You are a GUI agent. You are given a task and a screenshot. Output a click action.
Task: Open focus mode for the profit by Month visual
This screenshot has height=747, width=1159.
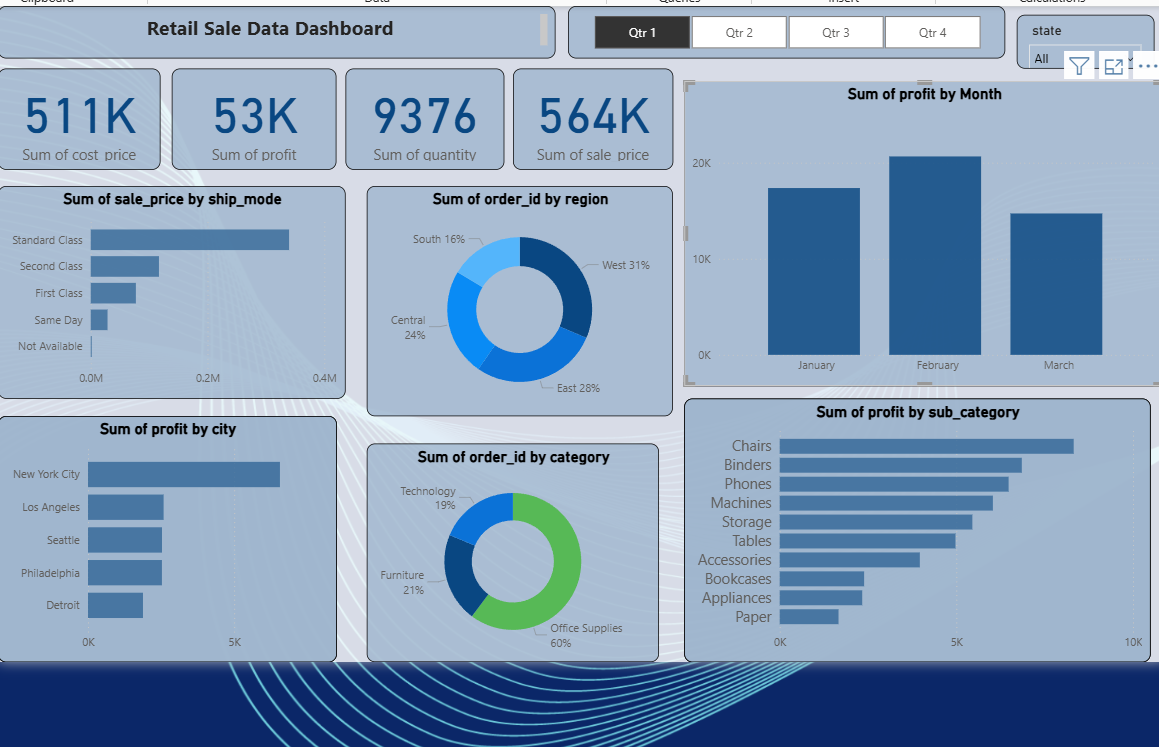[x=1114, y=67]
